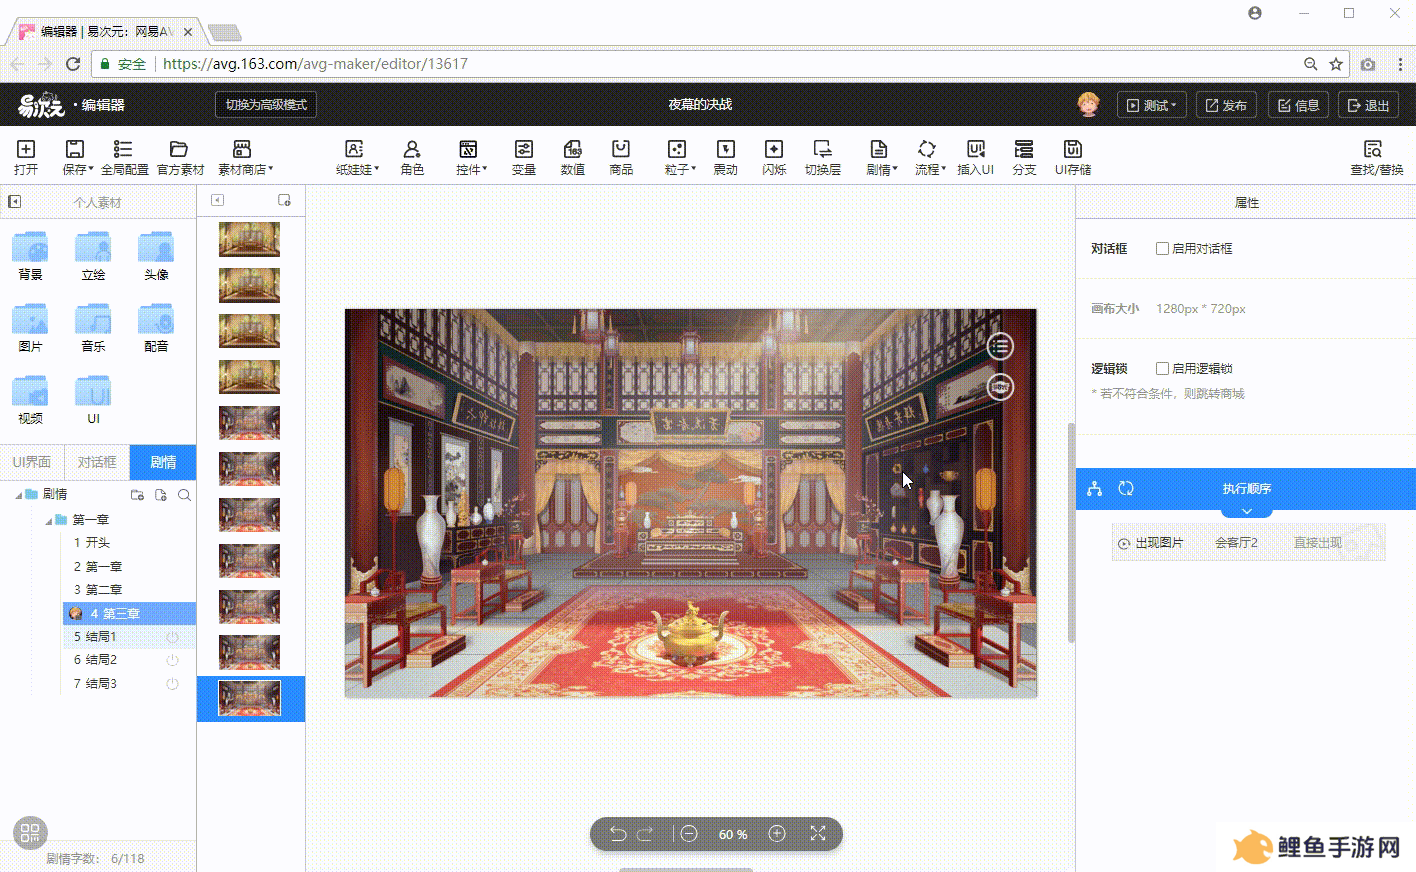Open the 素材商店 asset store dropdown
This screenshot has width=1416, height=872.
245,157
